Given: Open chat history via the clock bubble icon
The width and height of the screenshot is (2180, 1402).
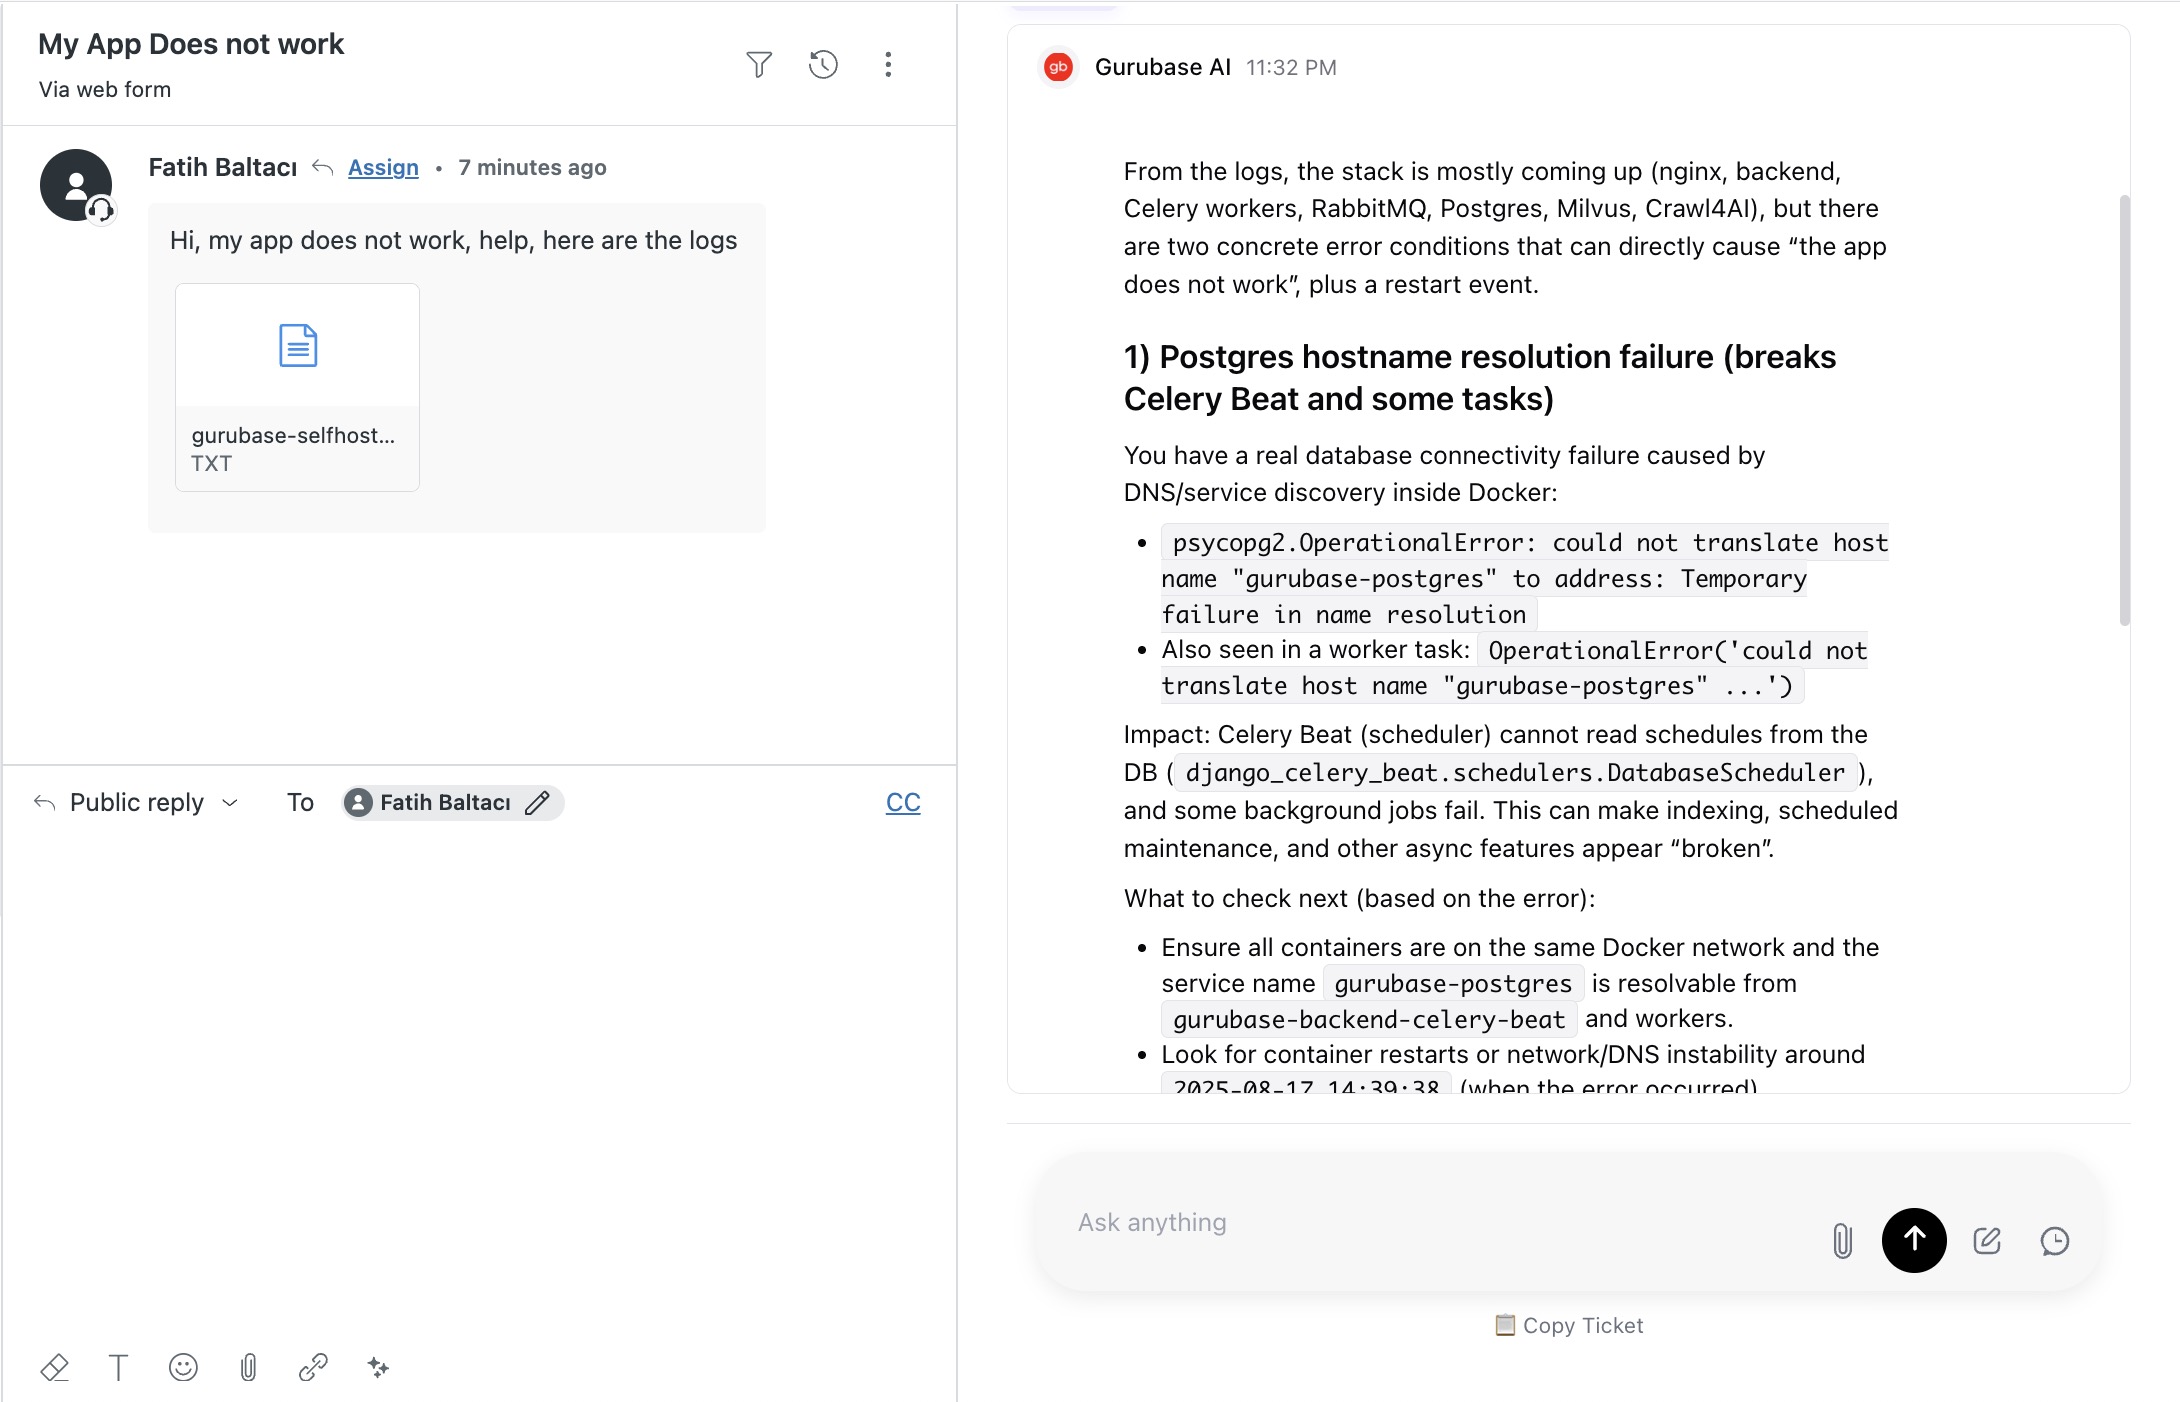Looking at the screenshot, I should click(x=2056, y=1241).
